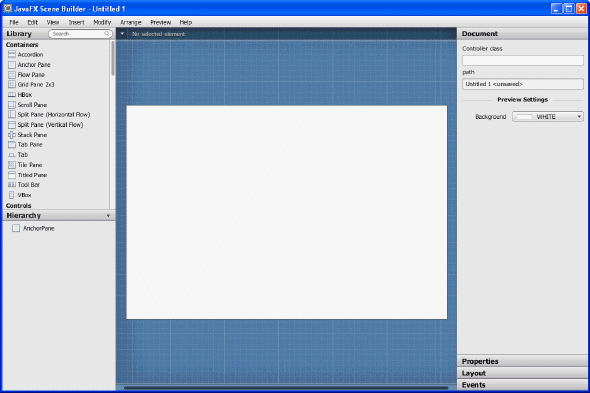Choose the VBox container icon
Image resolution: width=590 pixels, height=393 pixels.
pos(12,195)
